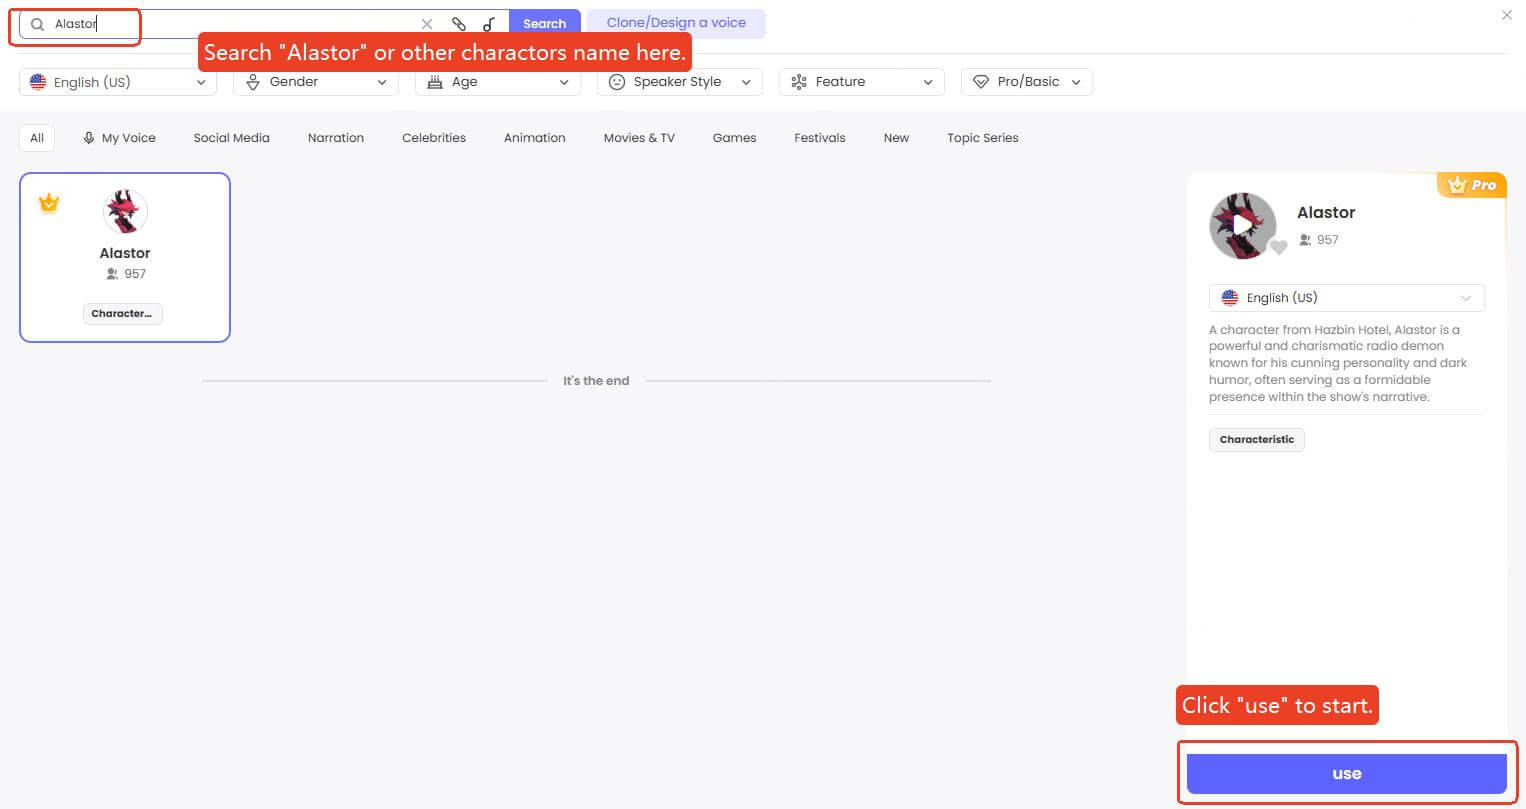Expand the Age filter dropdown

[x=497, y=82]
